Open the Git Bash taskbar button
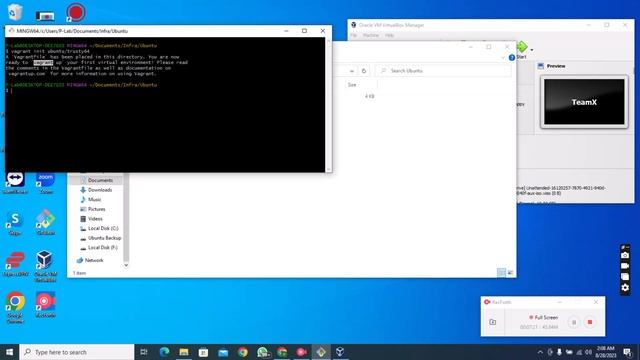This screenshot has width=640, height=360. (x=321, y=352)
